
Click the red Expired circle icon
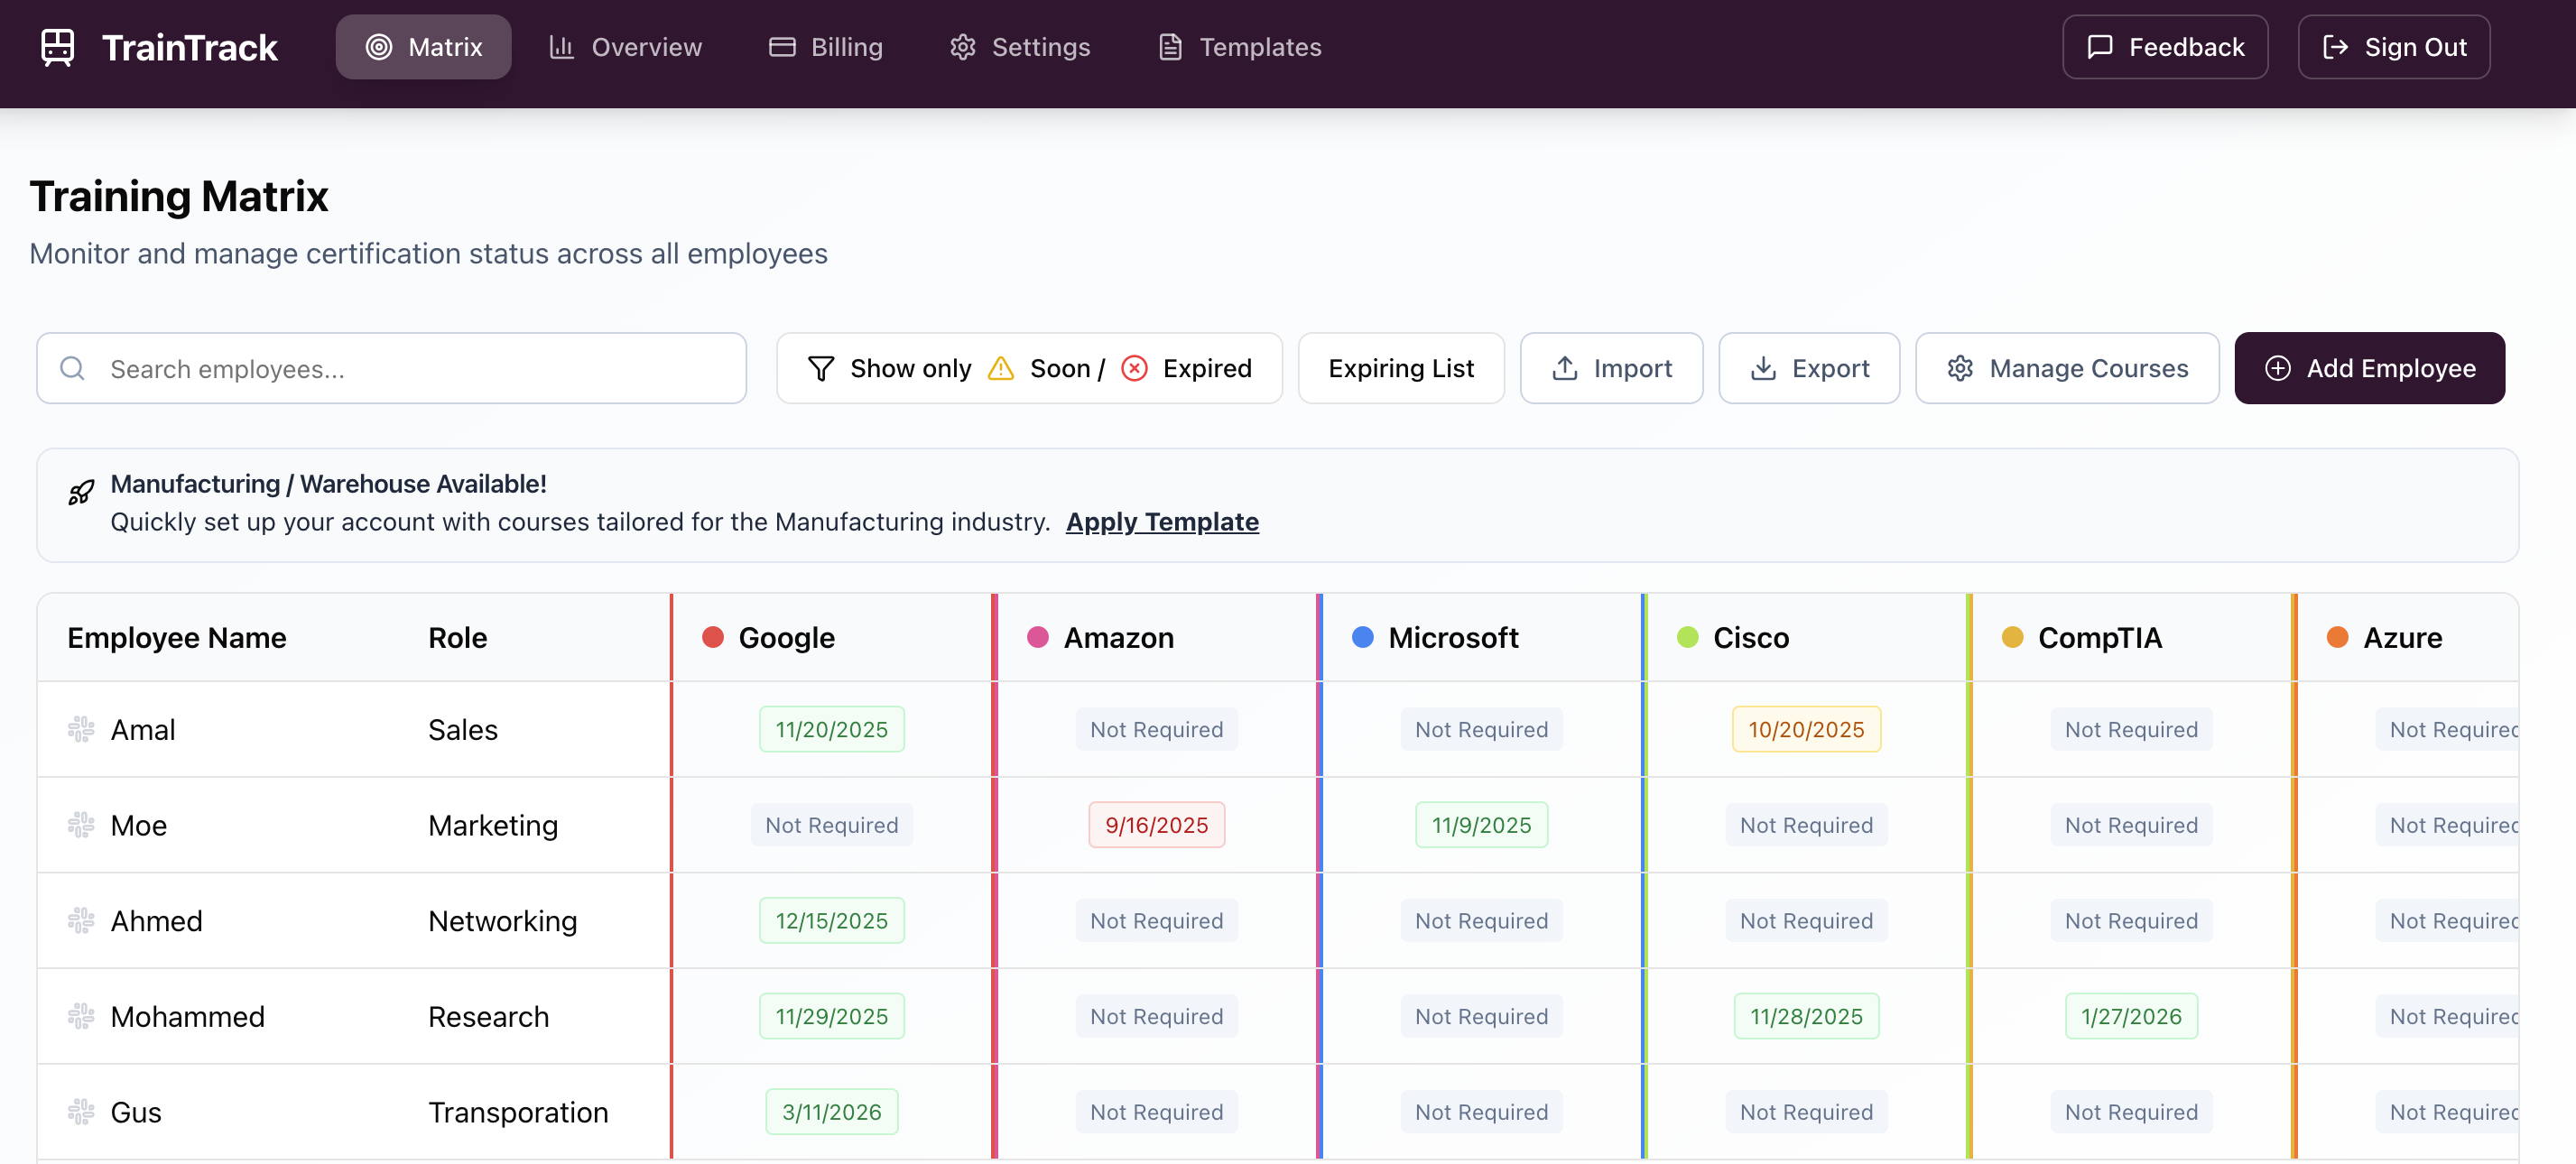[1134, 368]
